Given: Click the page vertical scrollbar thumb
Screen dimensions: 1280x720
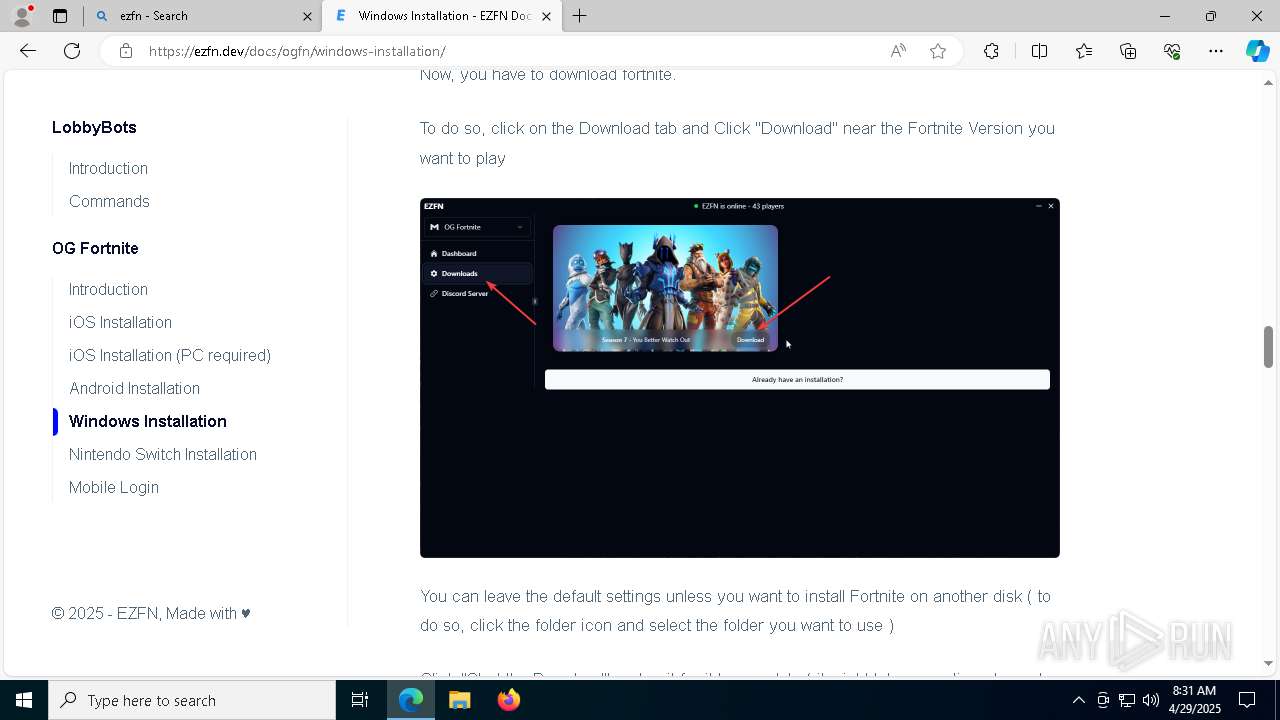Looking at the screenshot, I should point(1268,347).
